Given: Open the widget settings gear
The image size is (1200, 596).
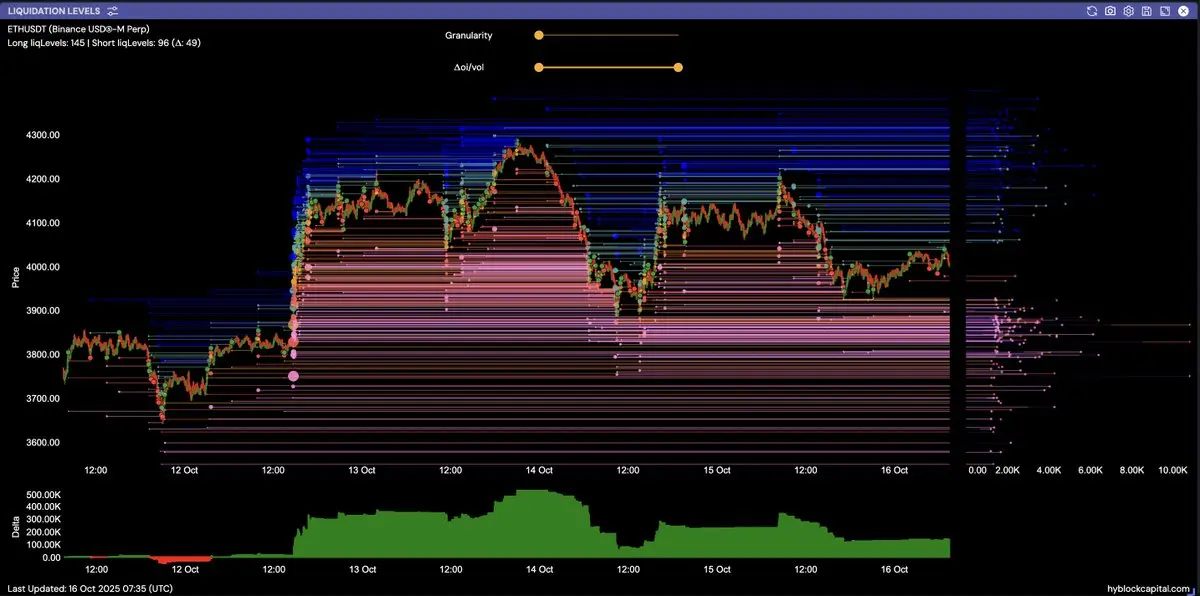Looking at the screenshot, I should pyautogui.click(x=1128, y=11).
